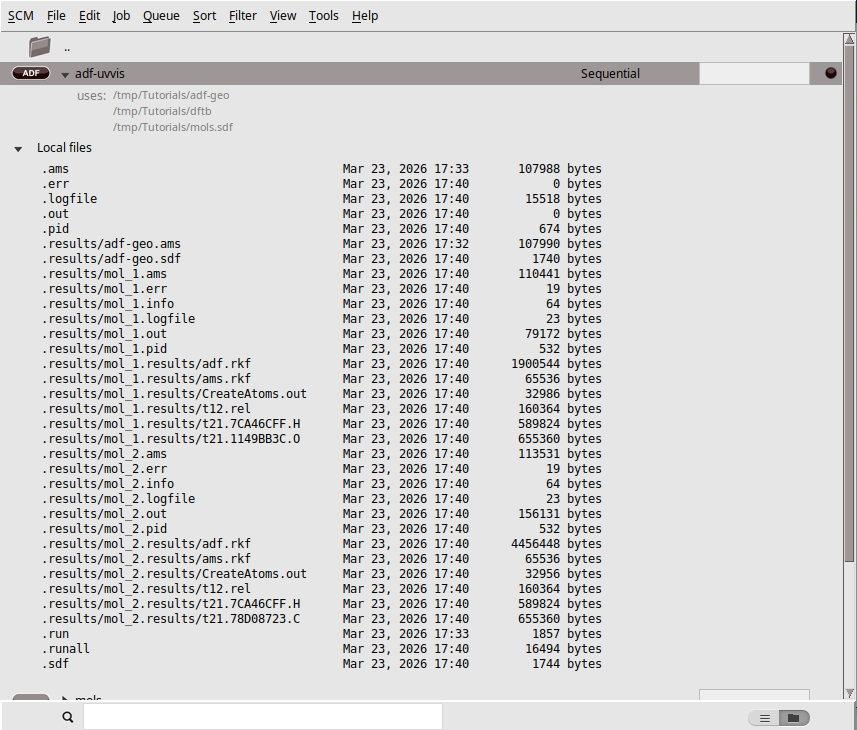Open the parent directory via the '..' folder icon
This screenshot has height=730, width=857.
pos(39,45)
